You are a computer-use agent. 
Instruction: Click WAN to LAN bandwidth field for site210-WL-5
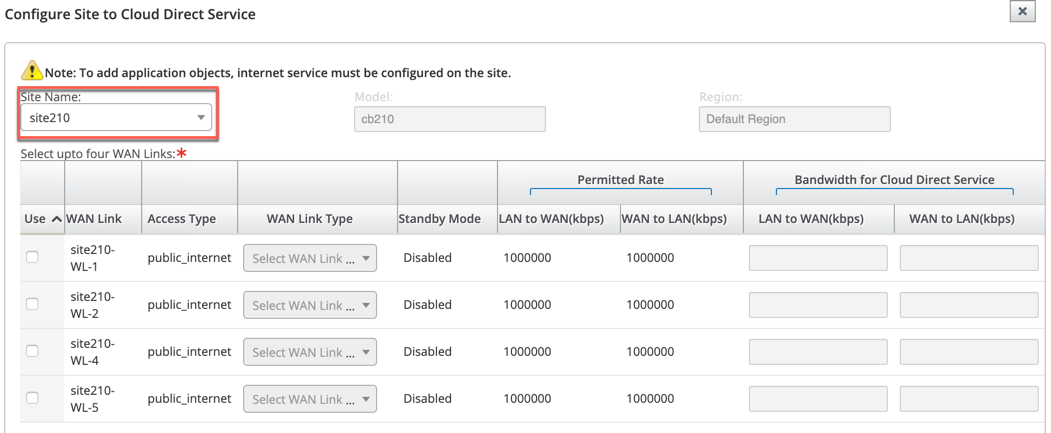pos(969,399)
